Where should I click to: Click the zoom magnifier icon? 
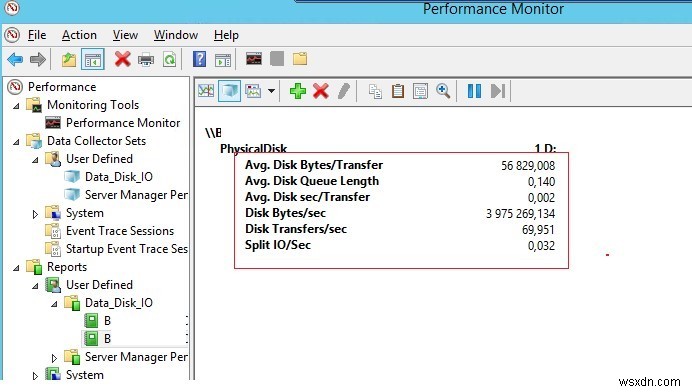pos(443,91)
